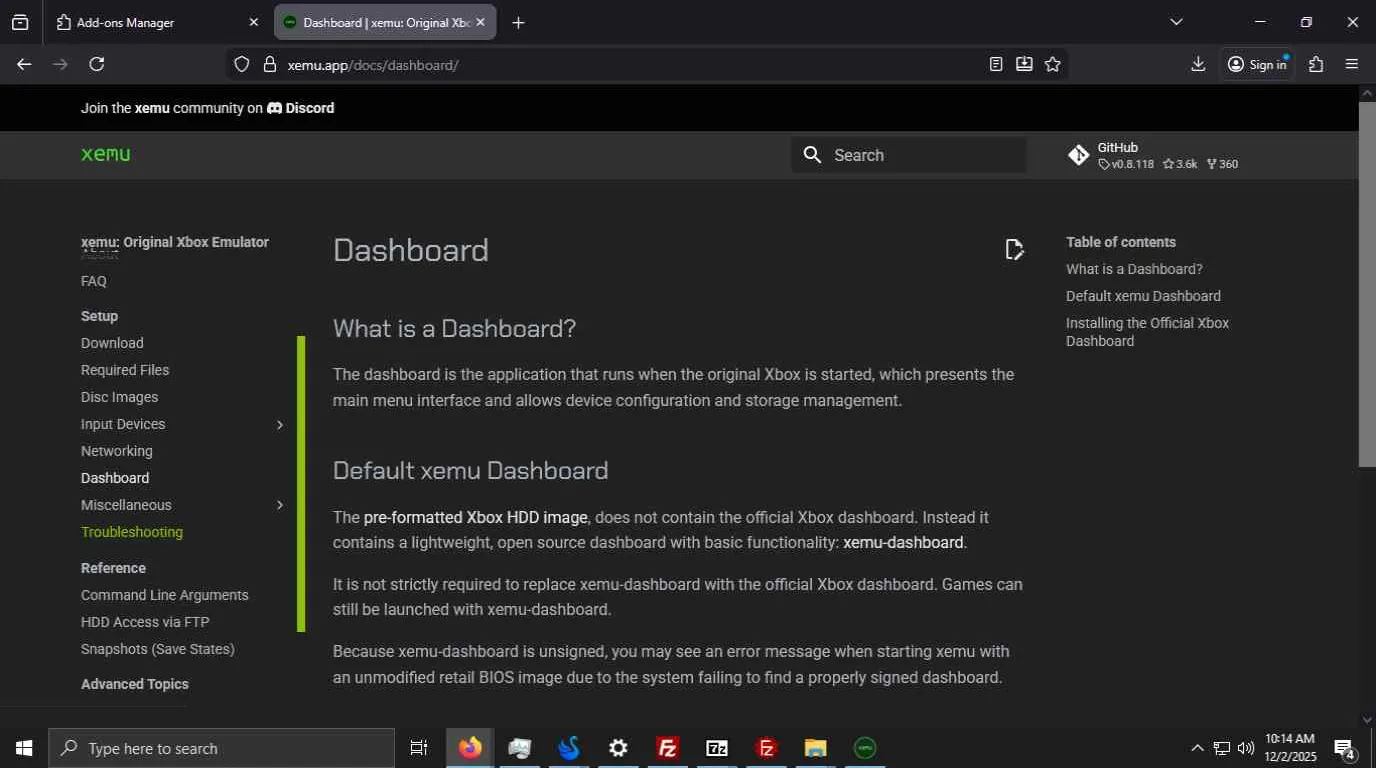Jump to Installing the Official Xbox Dashboard
The width and height of the screenshot is (1376, 768).
[1147, 332]
